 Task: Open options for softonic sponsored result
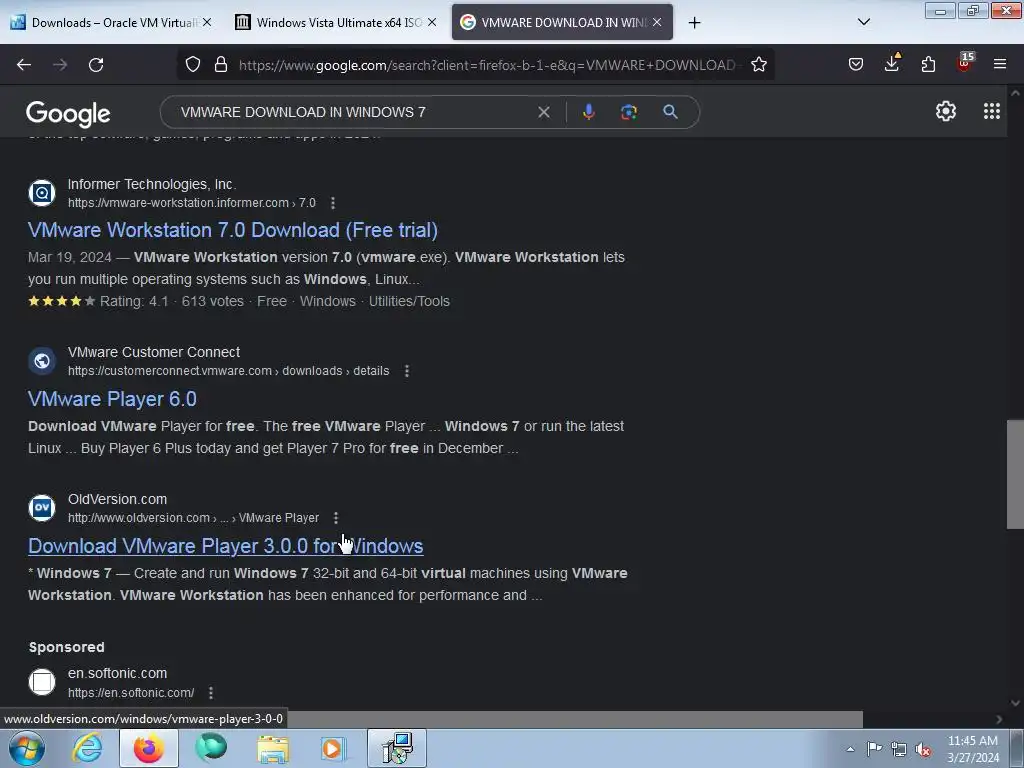pyautogui.click(x=210, y=692)
